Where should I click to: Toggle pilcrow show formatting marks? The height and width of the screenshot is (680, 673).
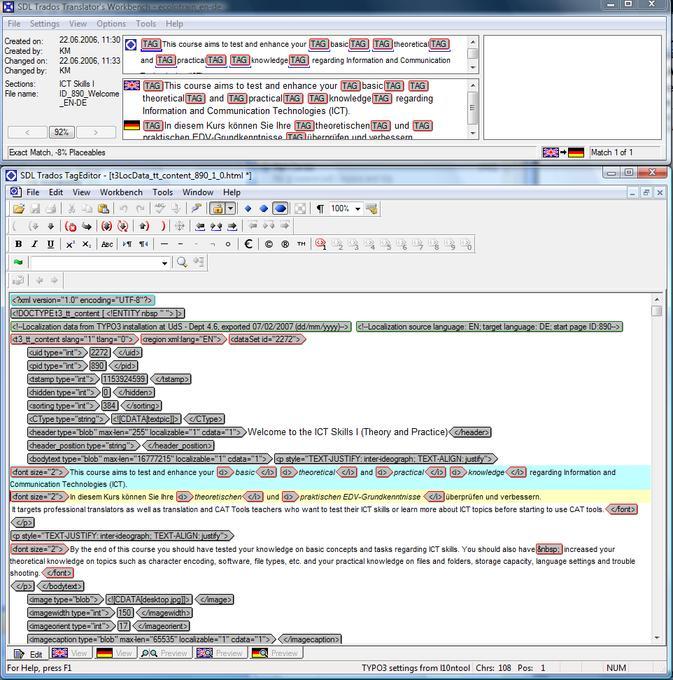pos(320,209)
